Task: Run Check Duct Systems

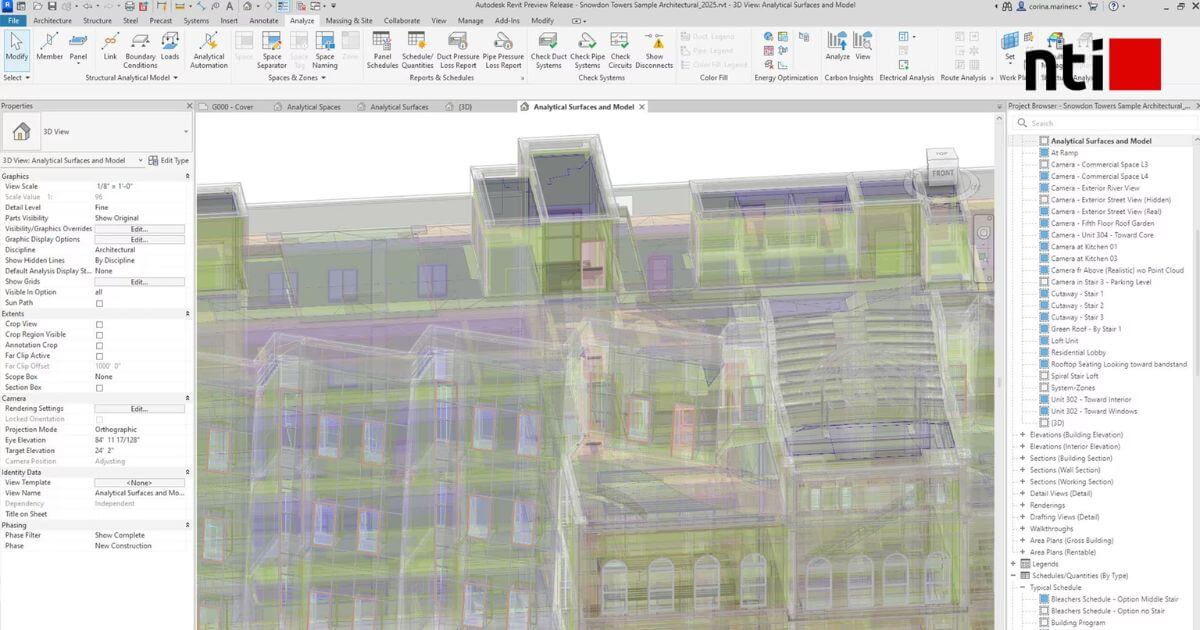Action: (548, 50)
